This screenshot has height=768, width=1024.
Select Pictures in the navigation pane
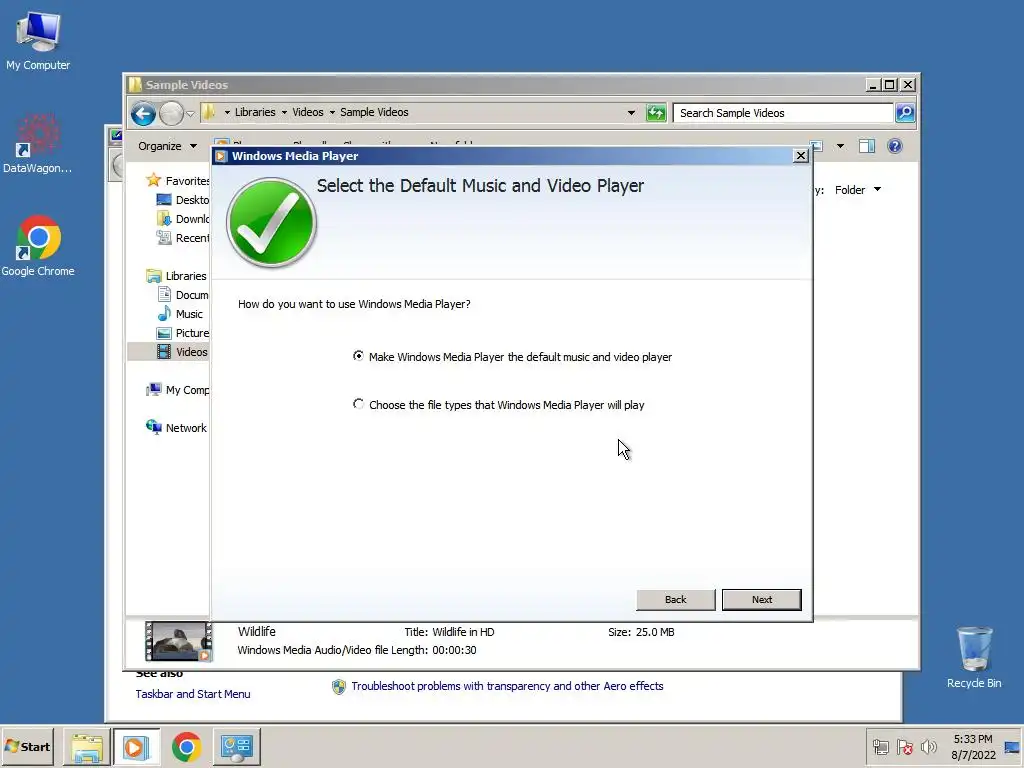(183, 333)
